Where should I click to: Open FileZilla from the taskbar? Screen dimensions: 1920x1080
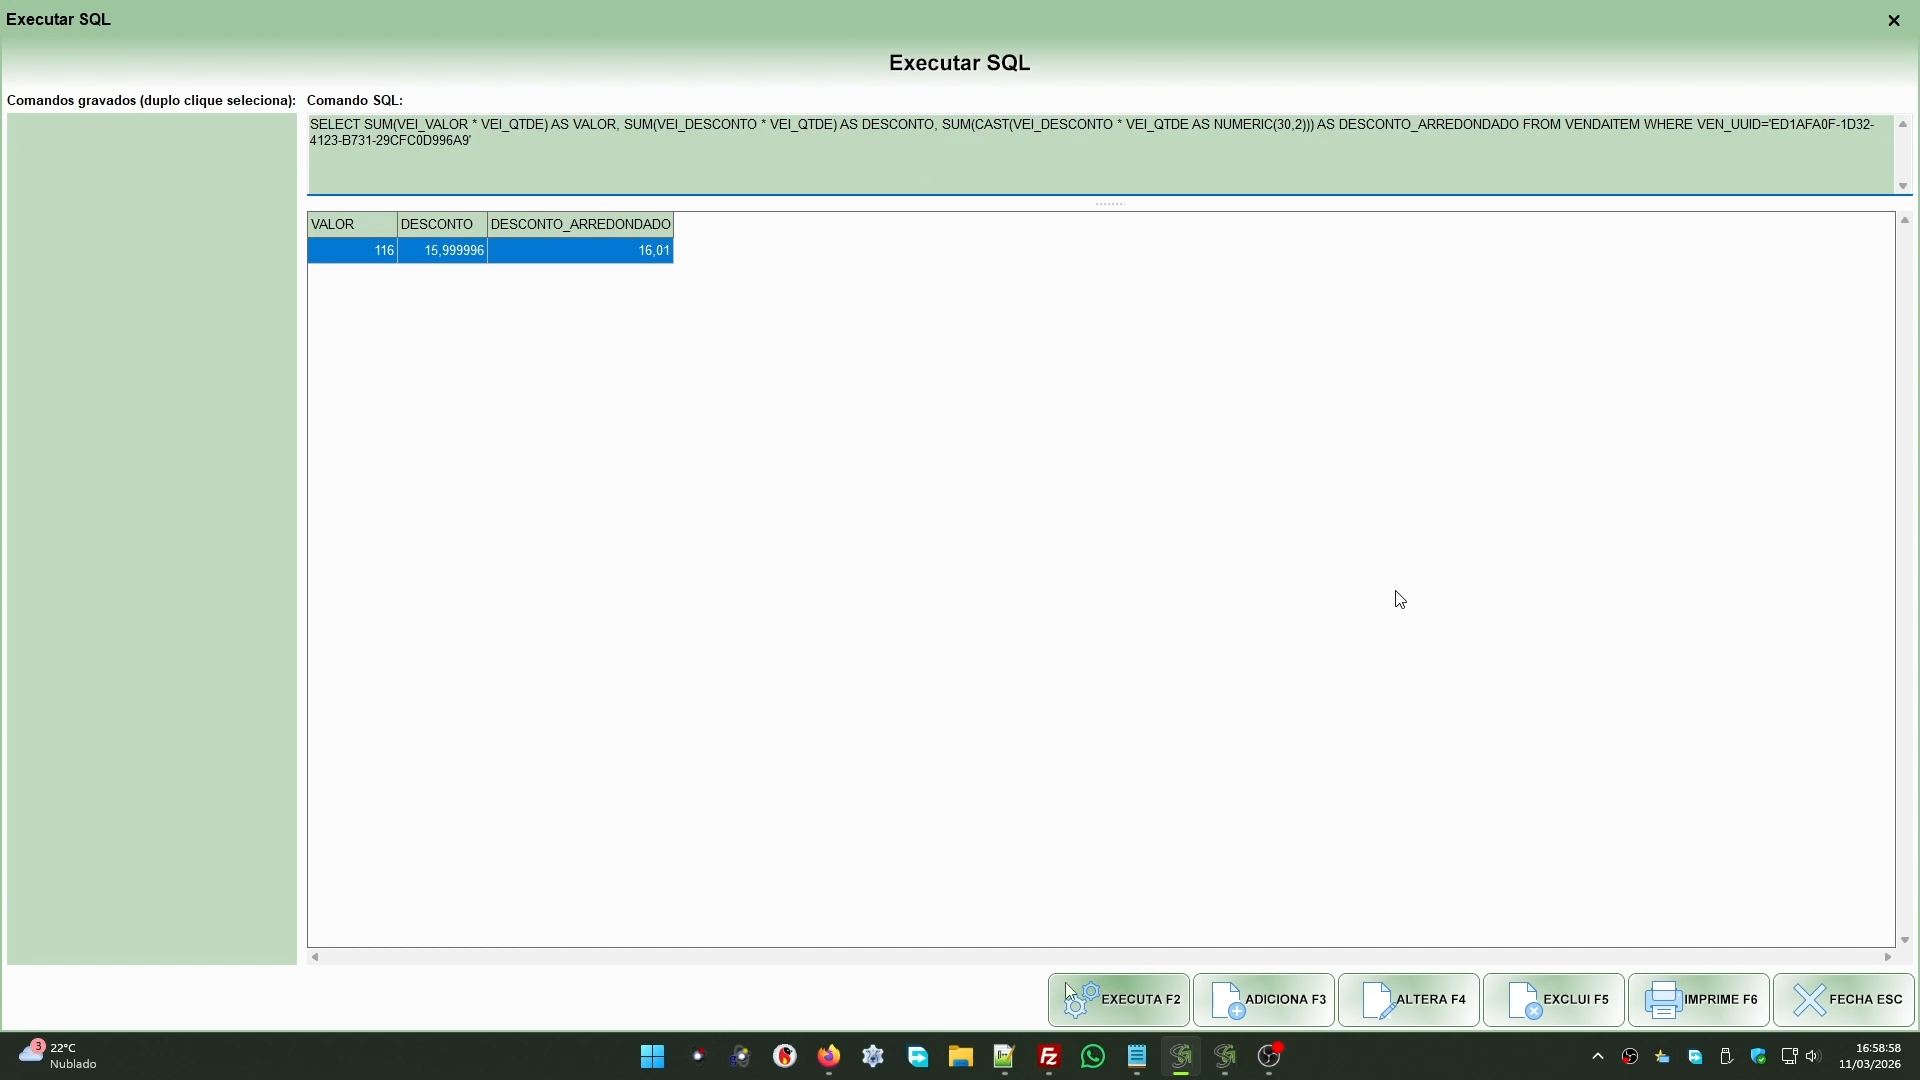[x=1049, y=1056]
